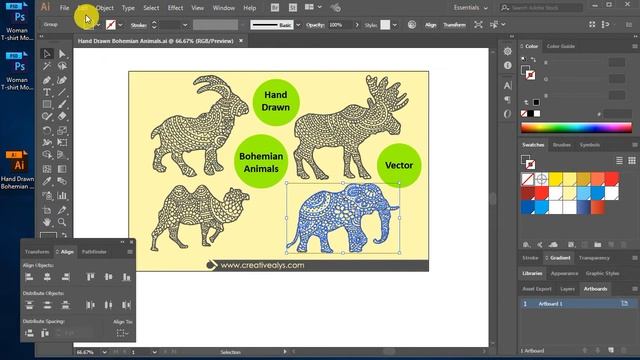This screenshot has width=640, height=360.
Task: Click Horizontal Distribute Center icon
Action: pyautogui.click(x=109, y=305)
